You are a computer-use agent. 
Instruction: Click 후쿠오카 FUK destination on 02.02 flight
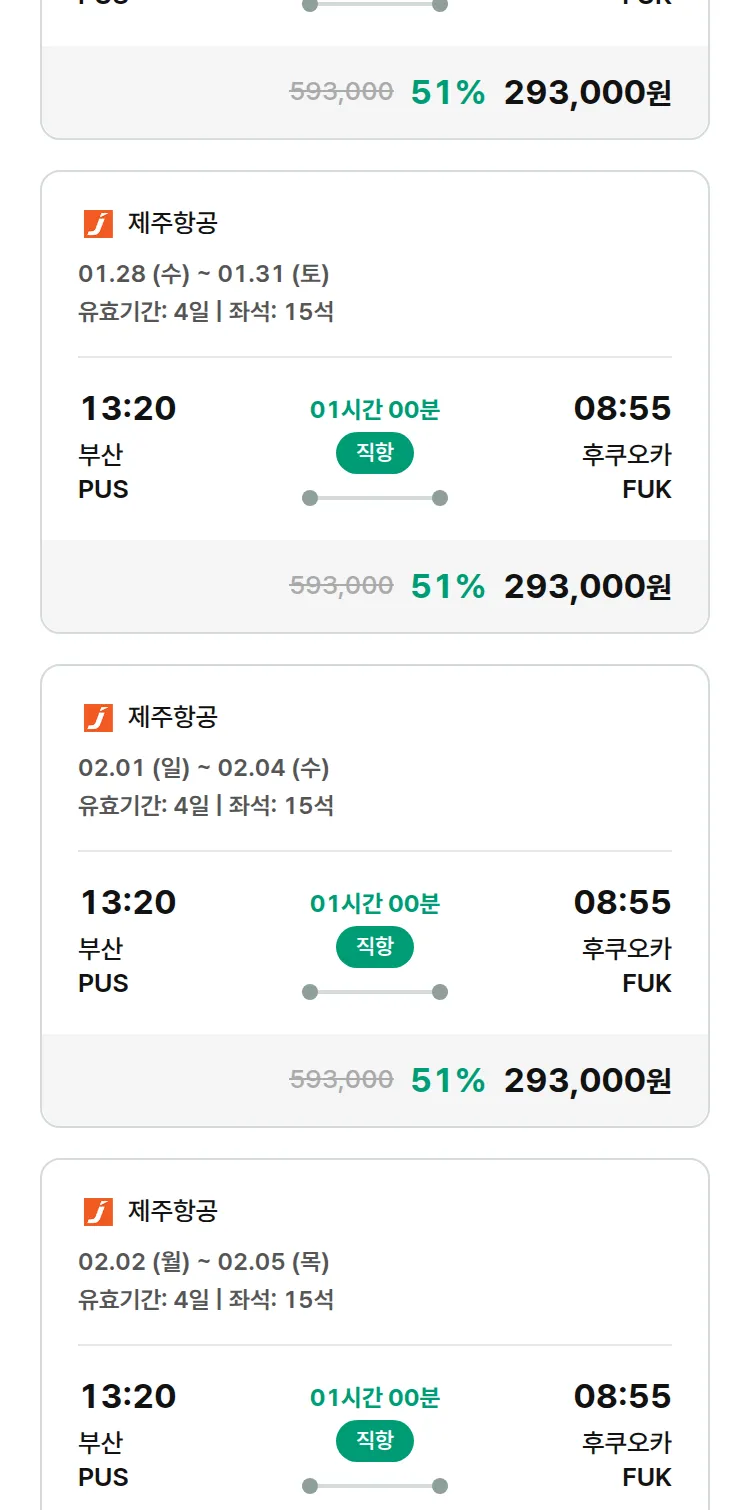point(627,1459)
